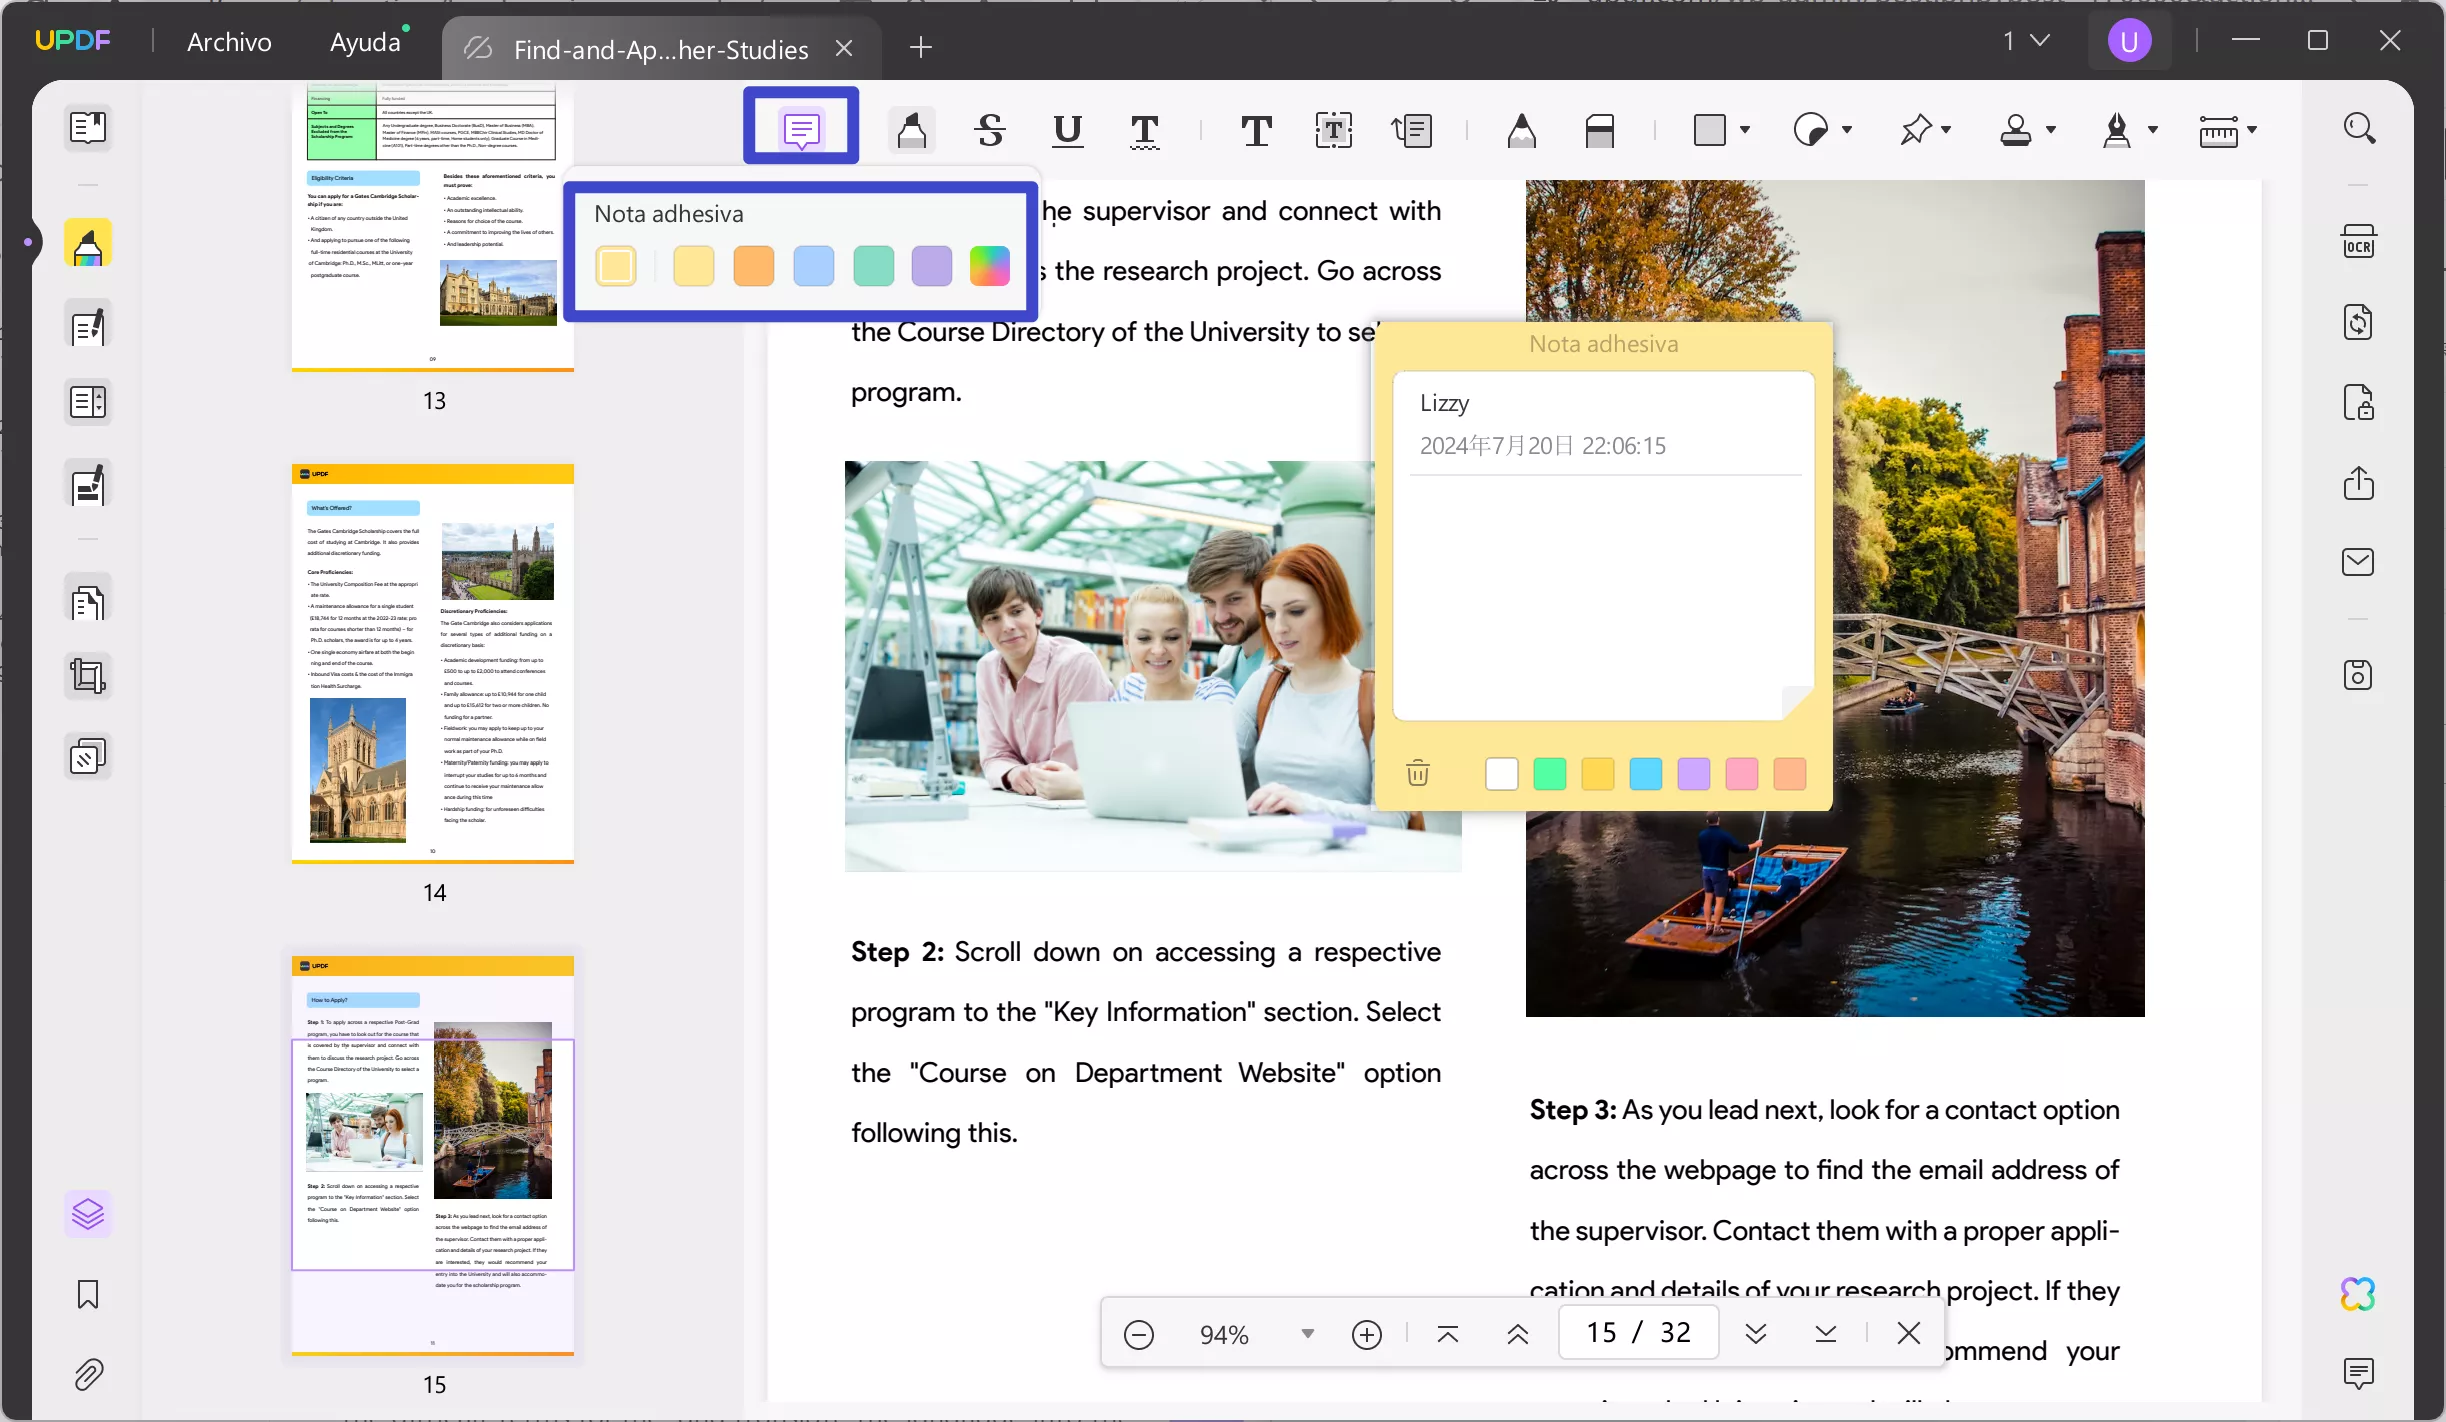Select the sticker tool
Viewport: 2446px width, 1422px height.
pos(1811,130)
